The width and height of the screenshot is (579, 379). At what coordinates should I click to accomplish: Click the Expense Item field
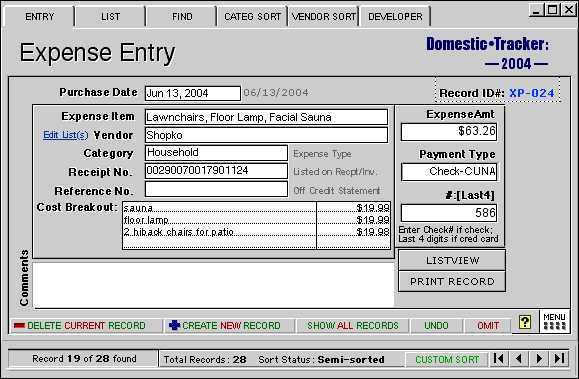coord(266,117)
